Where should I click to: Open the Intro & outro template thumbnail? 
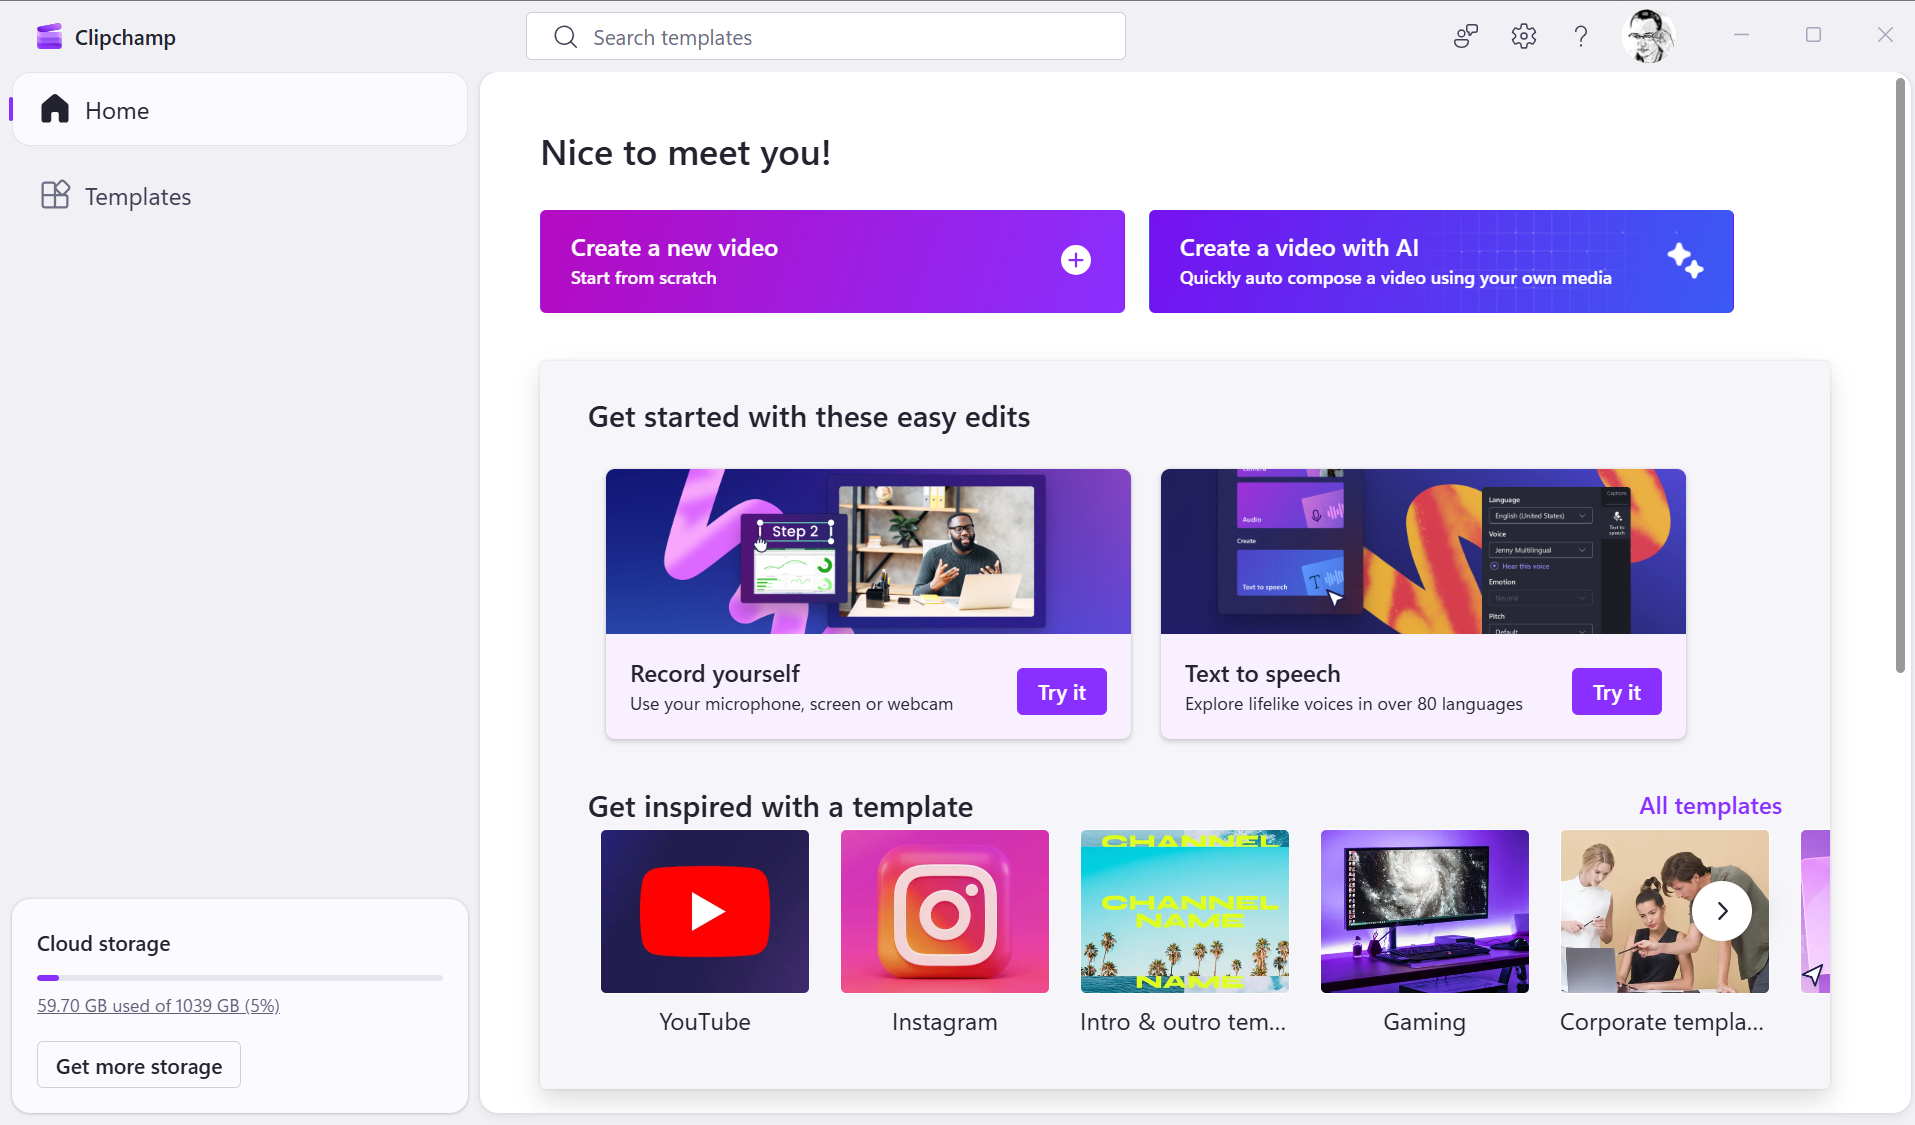(x=1185, y=911)
